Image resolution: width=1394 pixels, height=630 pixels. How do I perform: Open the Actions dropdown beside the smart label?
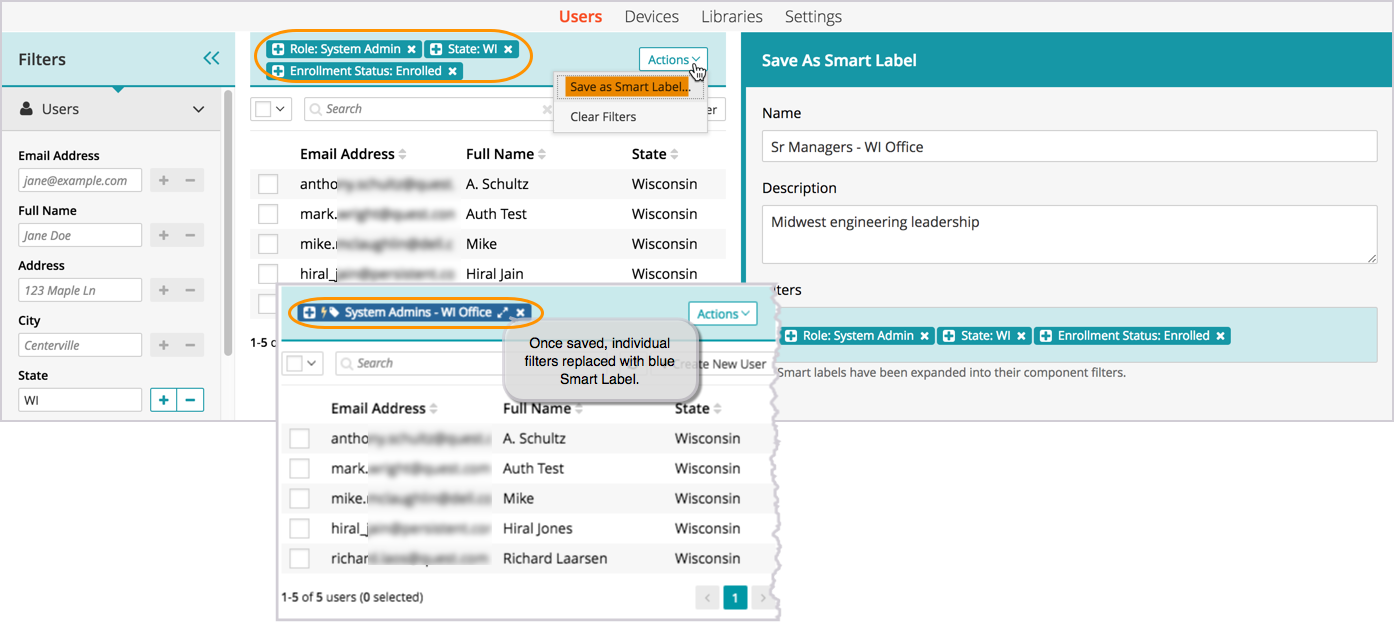[722, 314]
